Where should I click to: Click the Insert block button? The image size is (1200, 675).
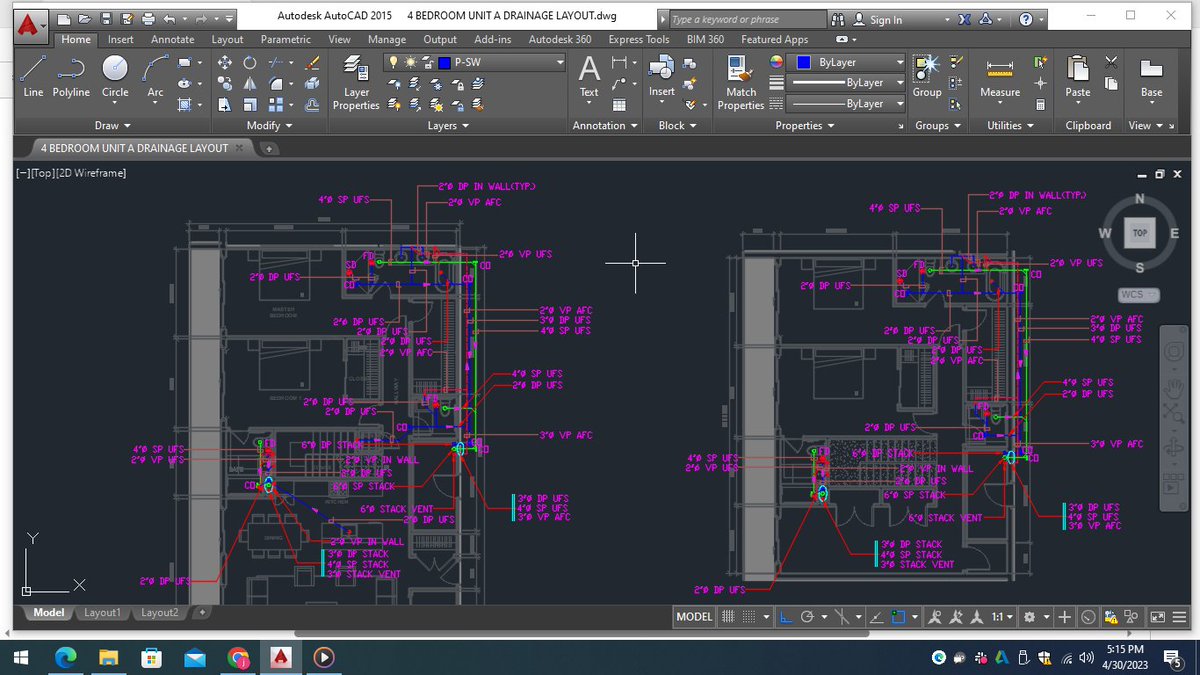tap(662, 76)
